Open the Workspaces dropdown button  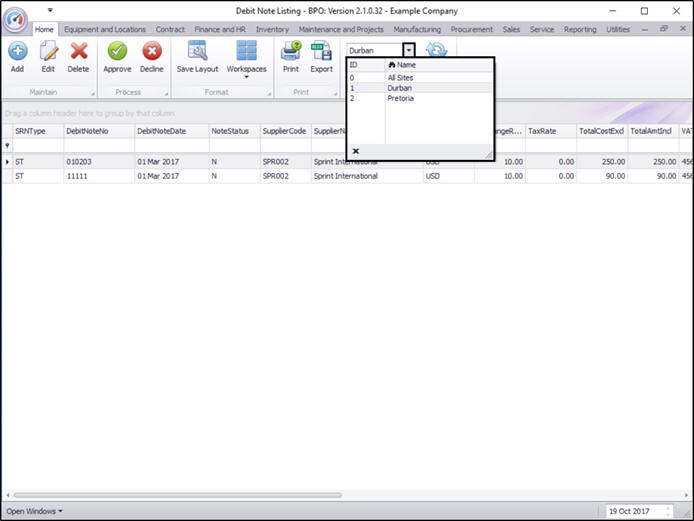[247, 59]
